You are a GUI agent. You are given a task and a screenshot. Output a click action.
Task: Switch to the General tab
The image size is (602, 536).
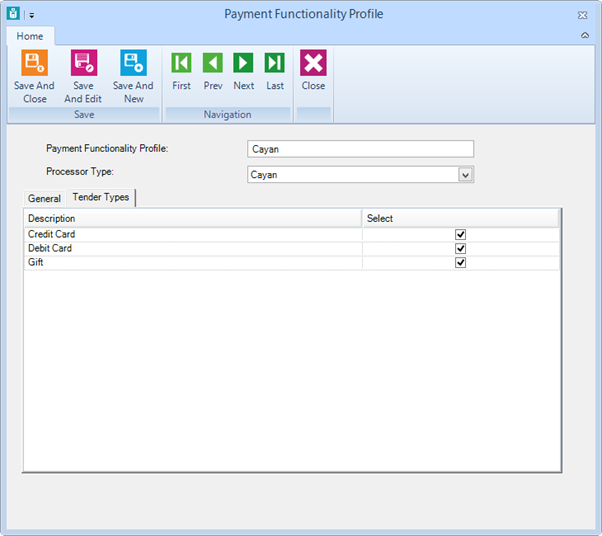point(44,199)
